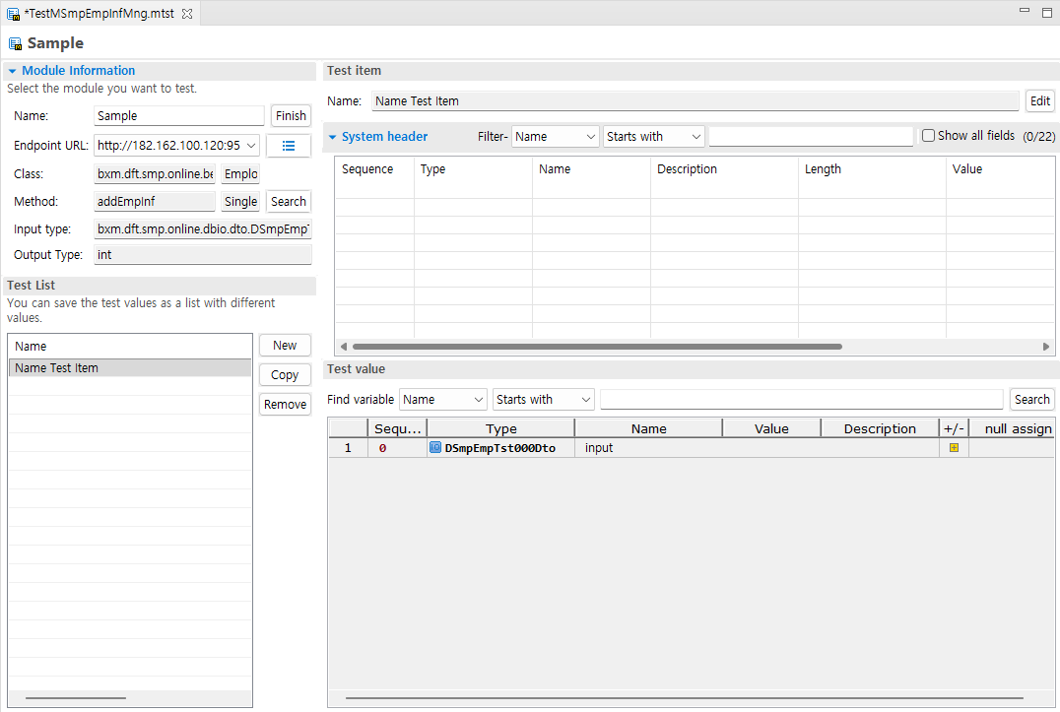Collapse the Module Information section

pos(10,70)
